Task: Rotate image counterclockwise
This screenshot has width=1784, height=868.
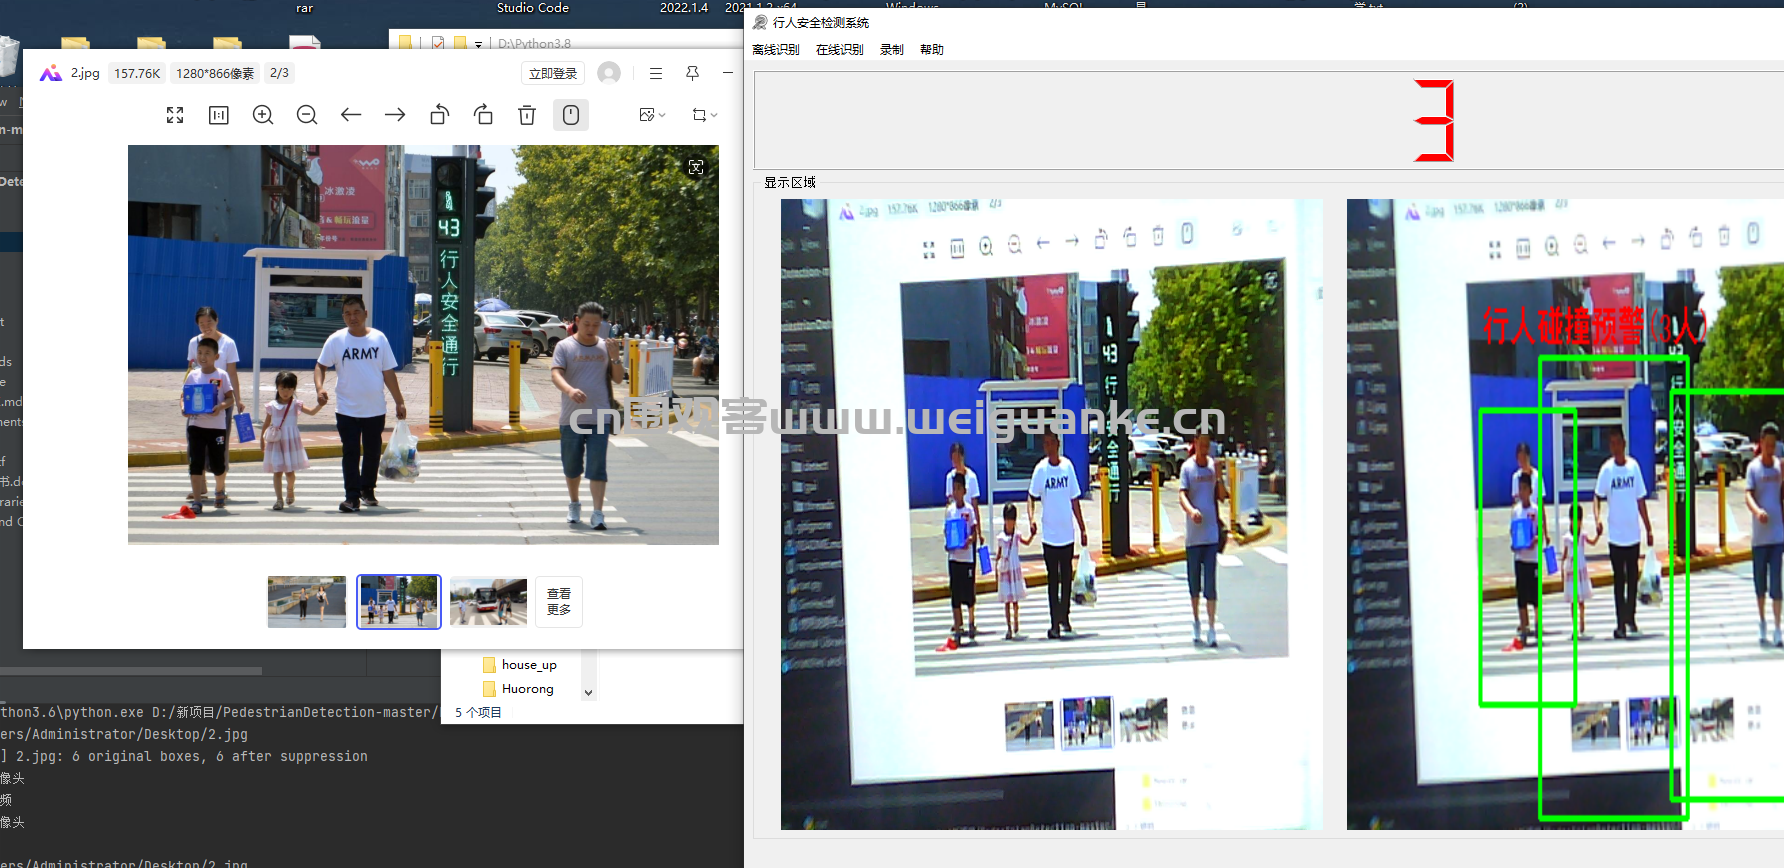Action: point(439,115)
